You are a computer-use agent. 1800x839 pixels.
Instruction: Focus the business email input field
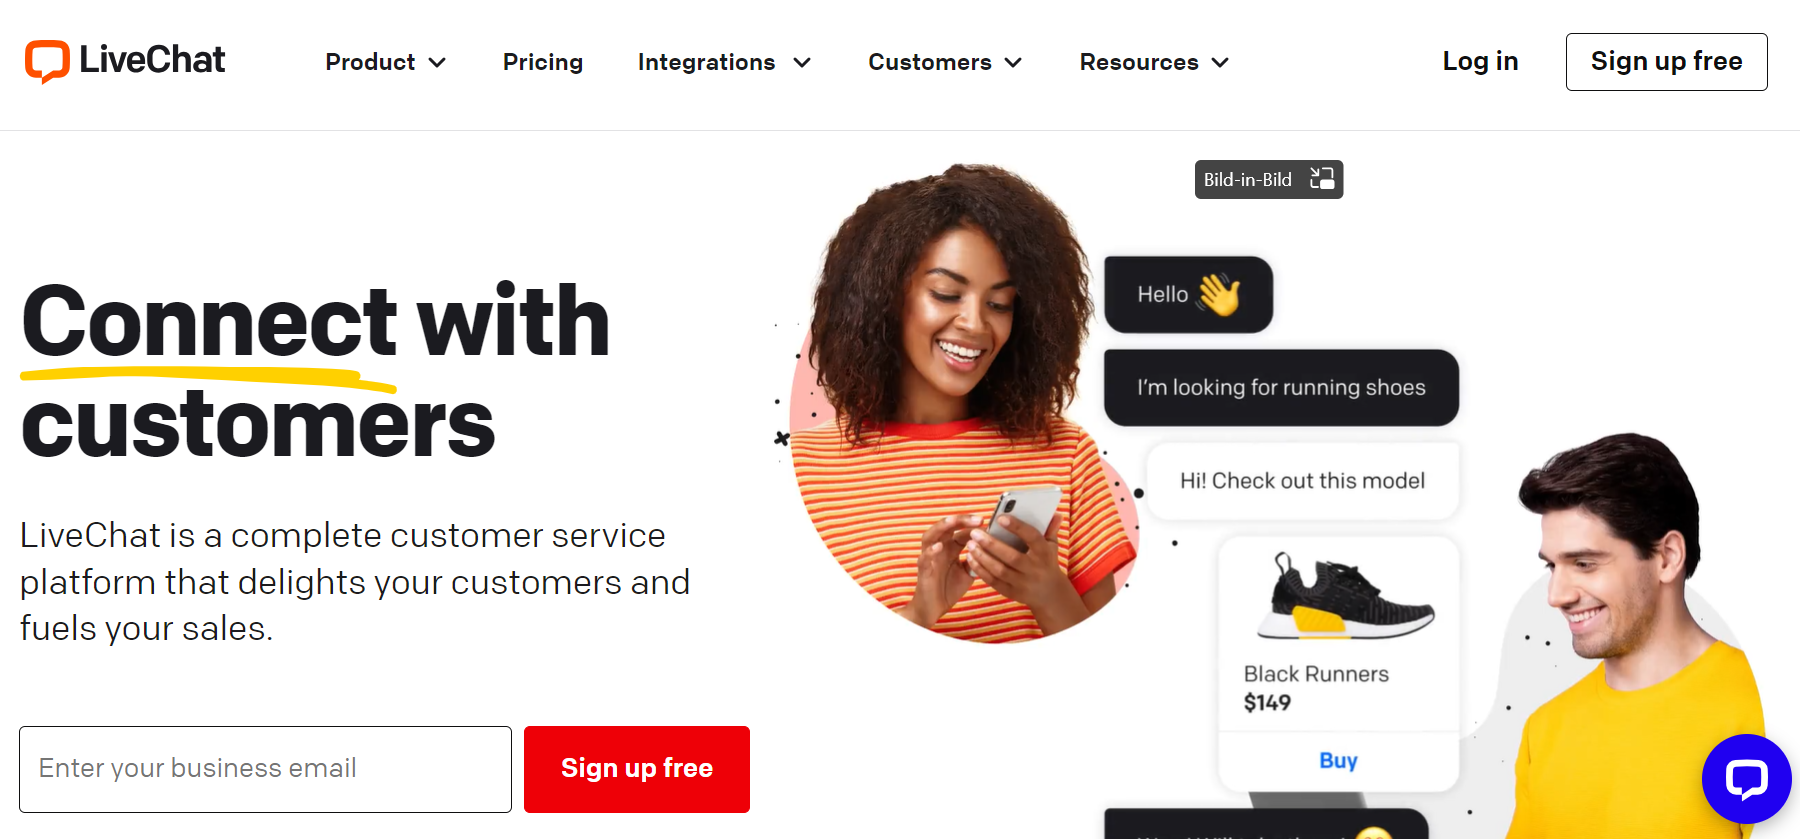point(265,769)
